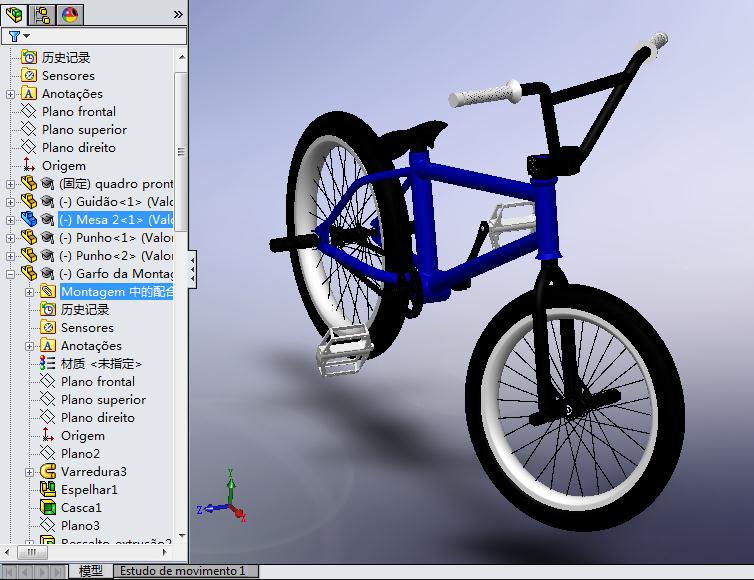This screenshot has height=580, width=754.
Task: Expand the Mesa 2<1> component
Action: coord(10,220)
